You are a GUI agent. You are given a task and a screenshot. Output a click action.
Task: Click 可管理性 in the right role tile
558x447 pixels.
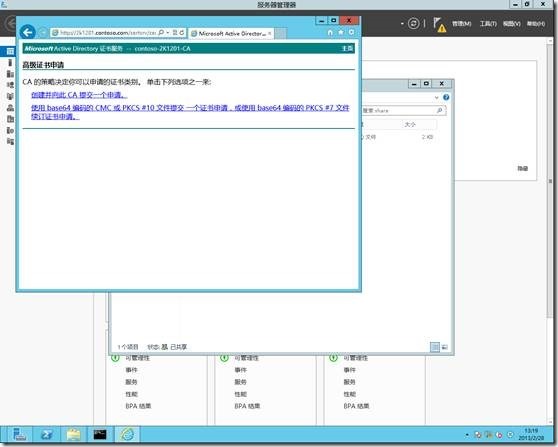point(356,358)
